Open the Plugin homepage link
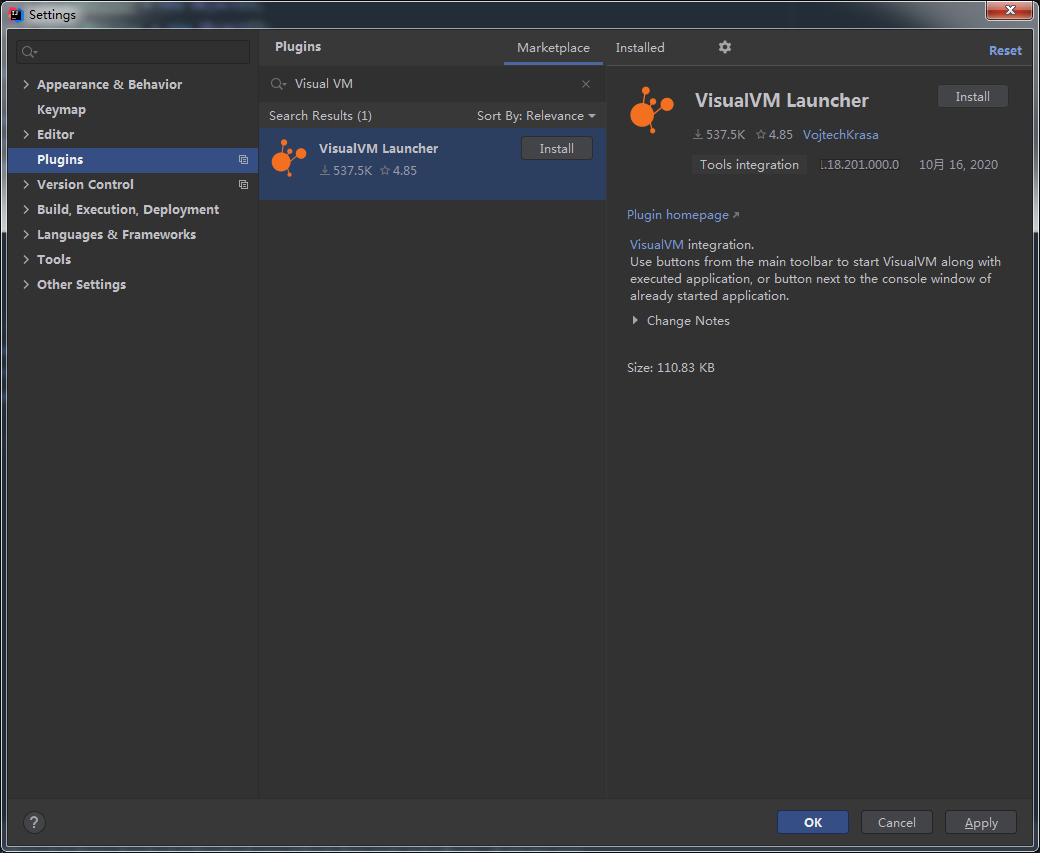Screen dimensions: 1040x853 click(x=682, y=215)
